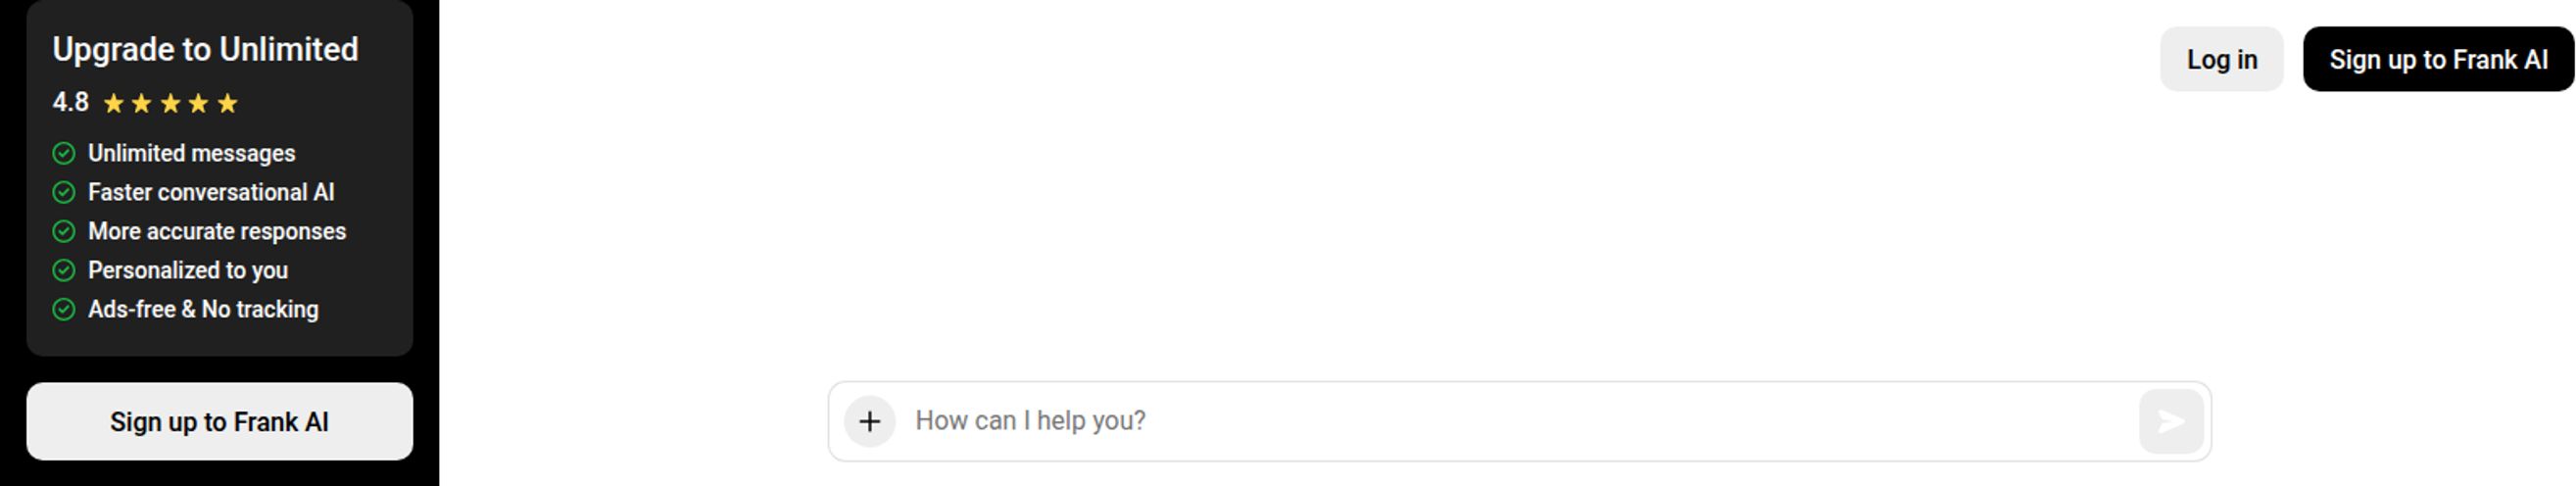Focus the How can I help you field

[1519, 421]
